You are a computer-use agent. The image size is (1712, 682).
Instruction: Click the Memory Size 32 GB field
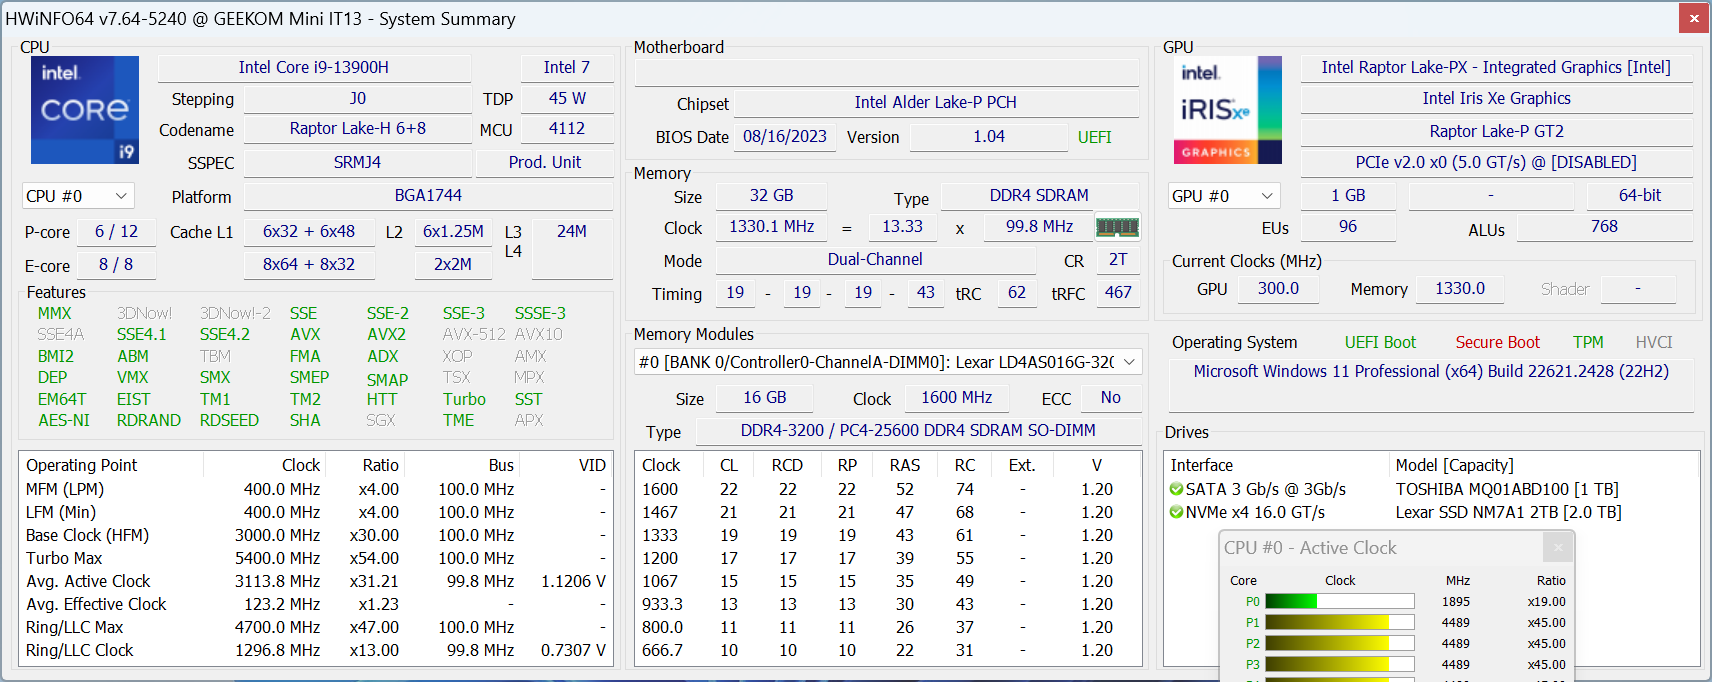pos(772,196)
